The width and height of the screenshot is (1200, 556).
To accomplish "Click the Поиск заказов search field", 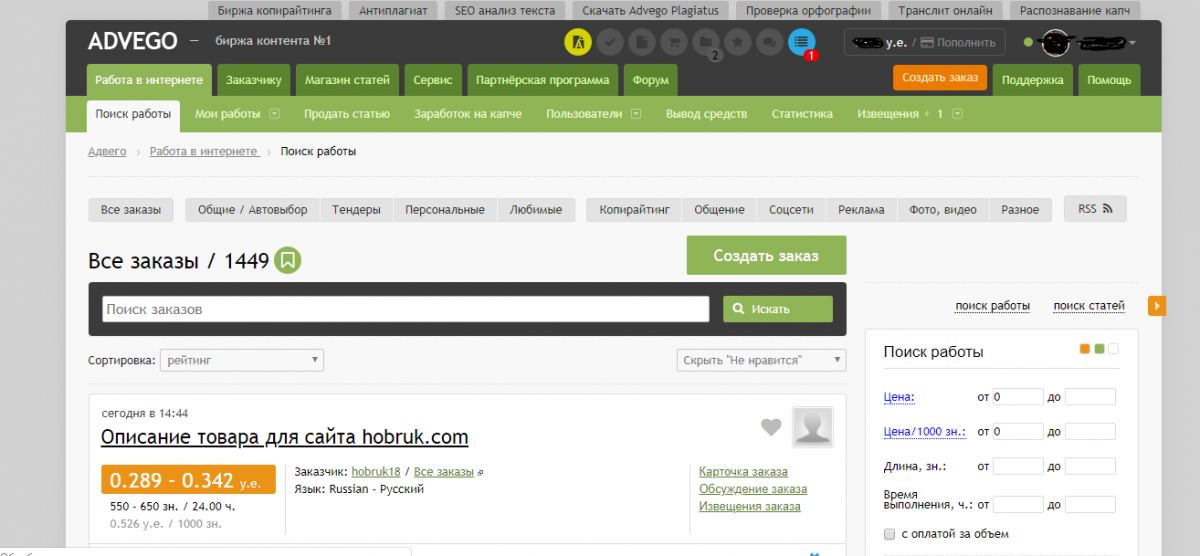I will click(406, 309).
